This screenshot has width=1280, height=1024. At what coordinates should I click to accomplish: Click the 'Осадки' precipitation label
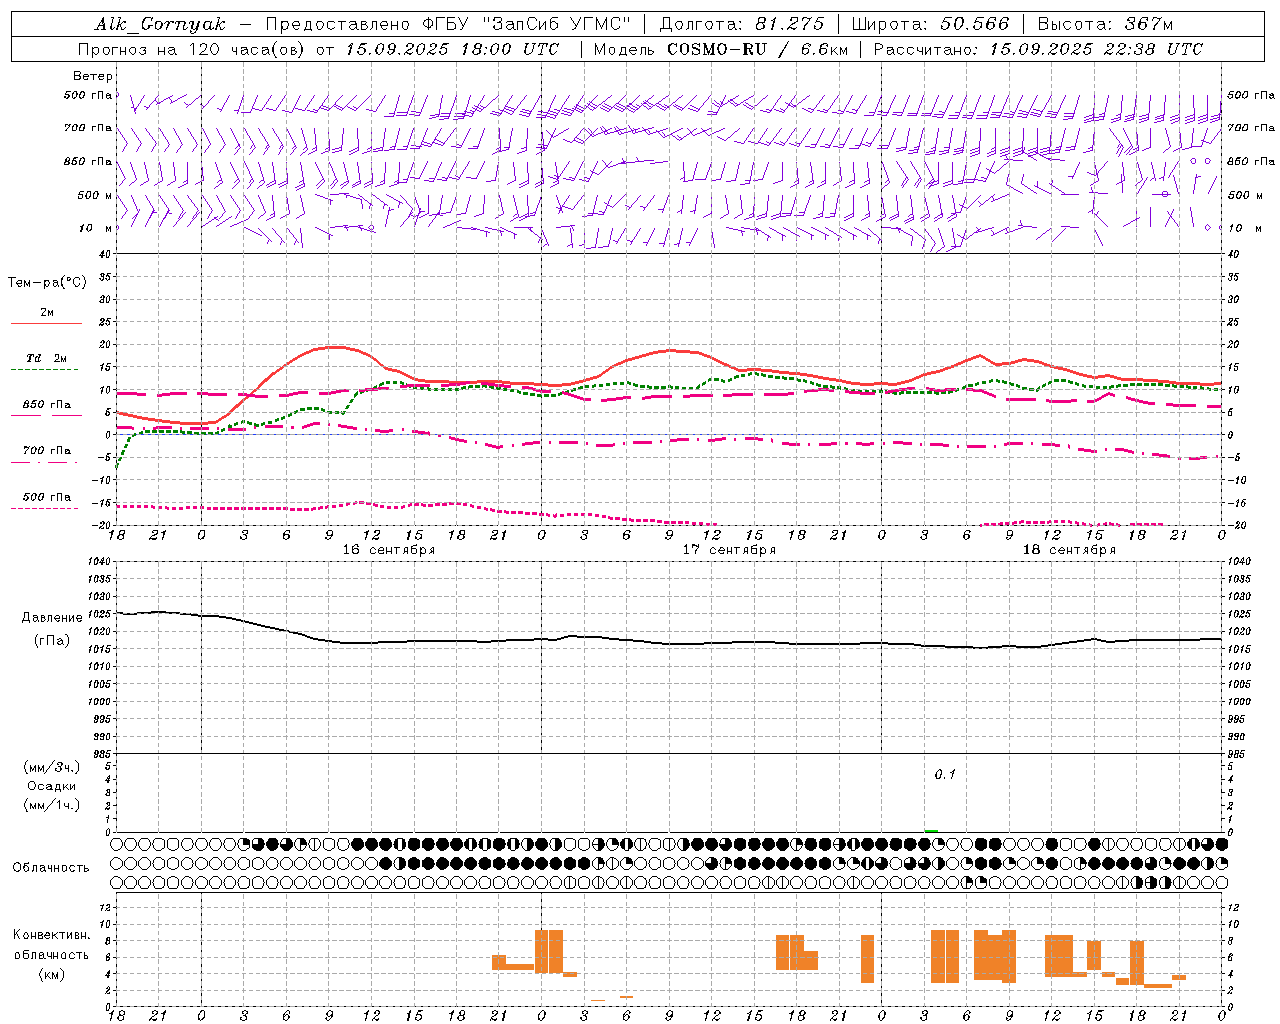click(x=52, y=786)
